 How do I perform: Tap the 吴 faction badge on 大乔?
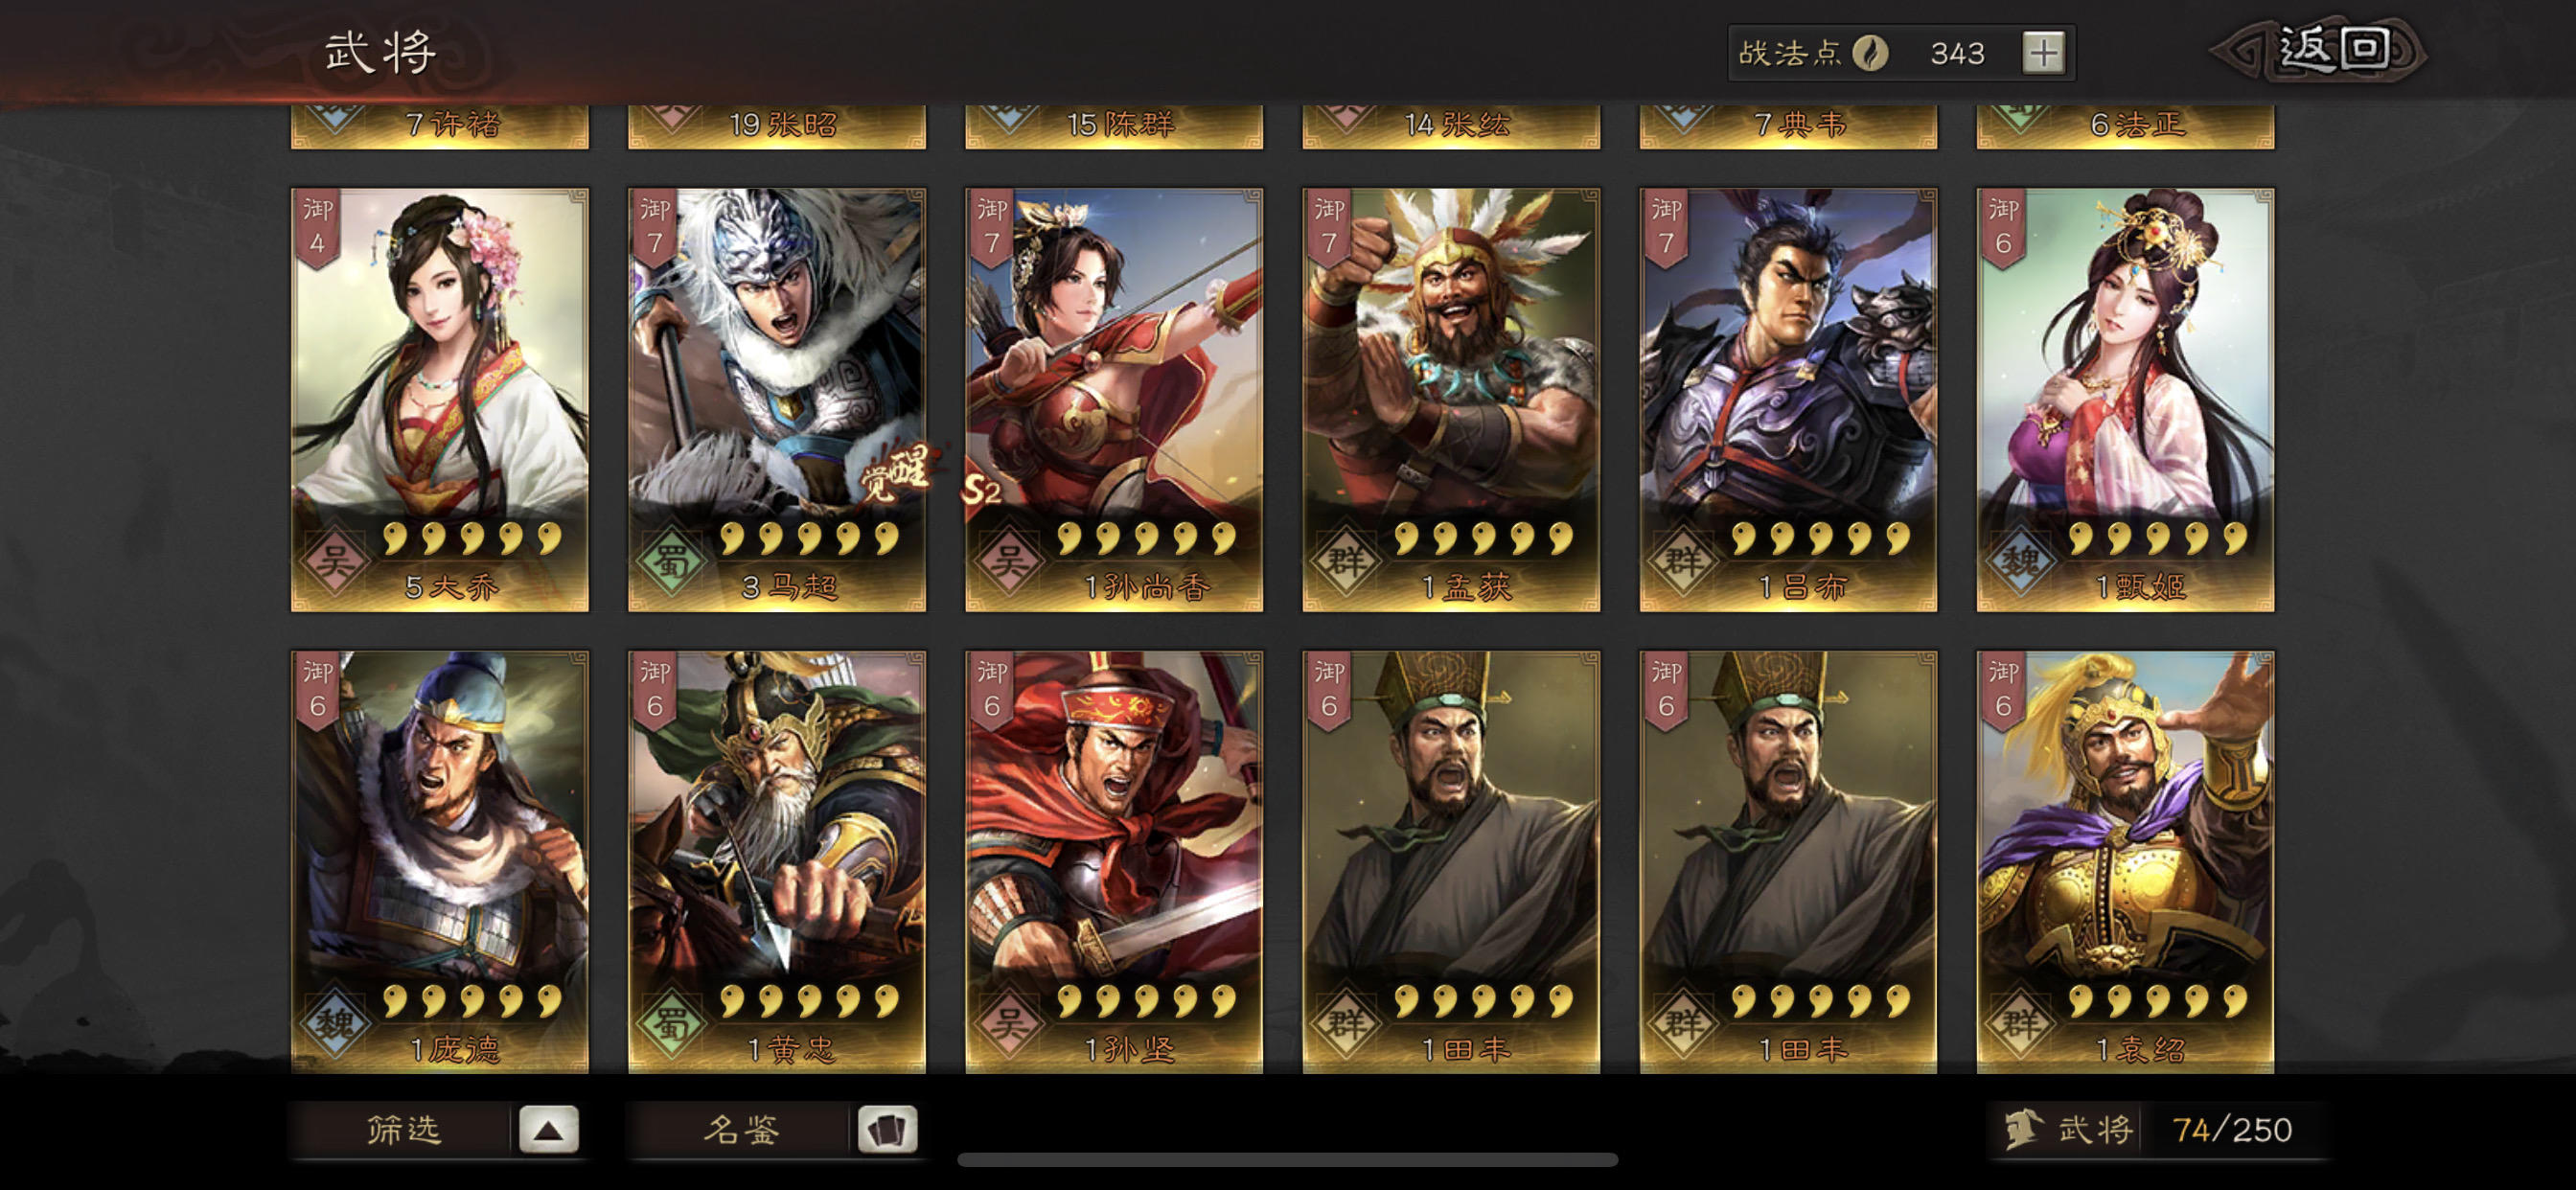coord(334,562)
